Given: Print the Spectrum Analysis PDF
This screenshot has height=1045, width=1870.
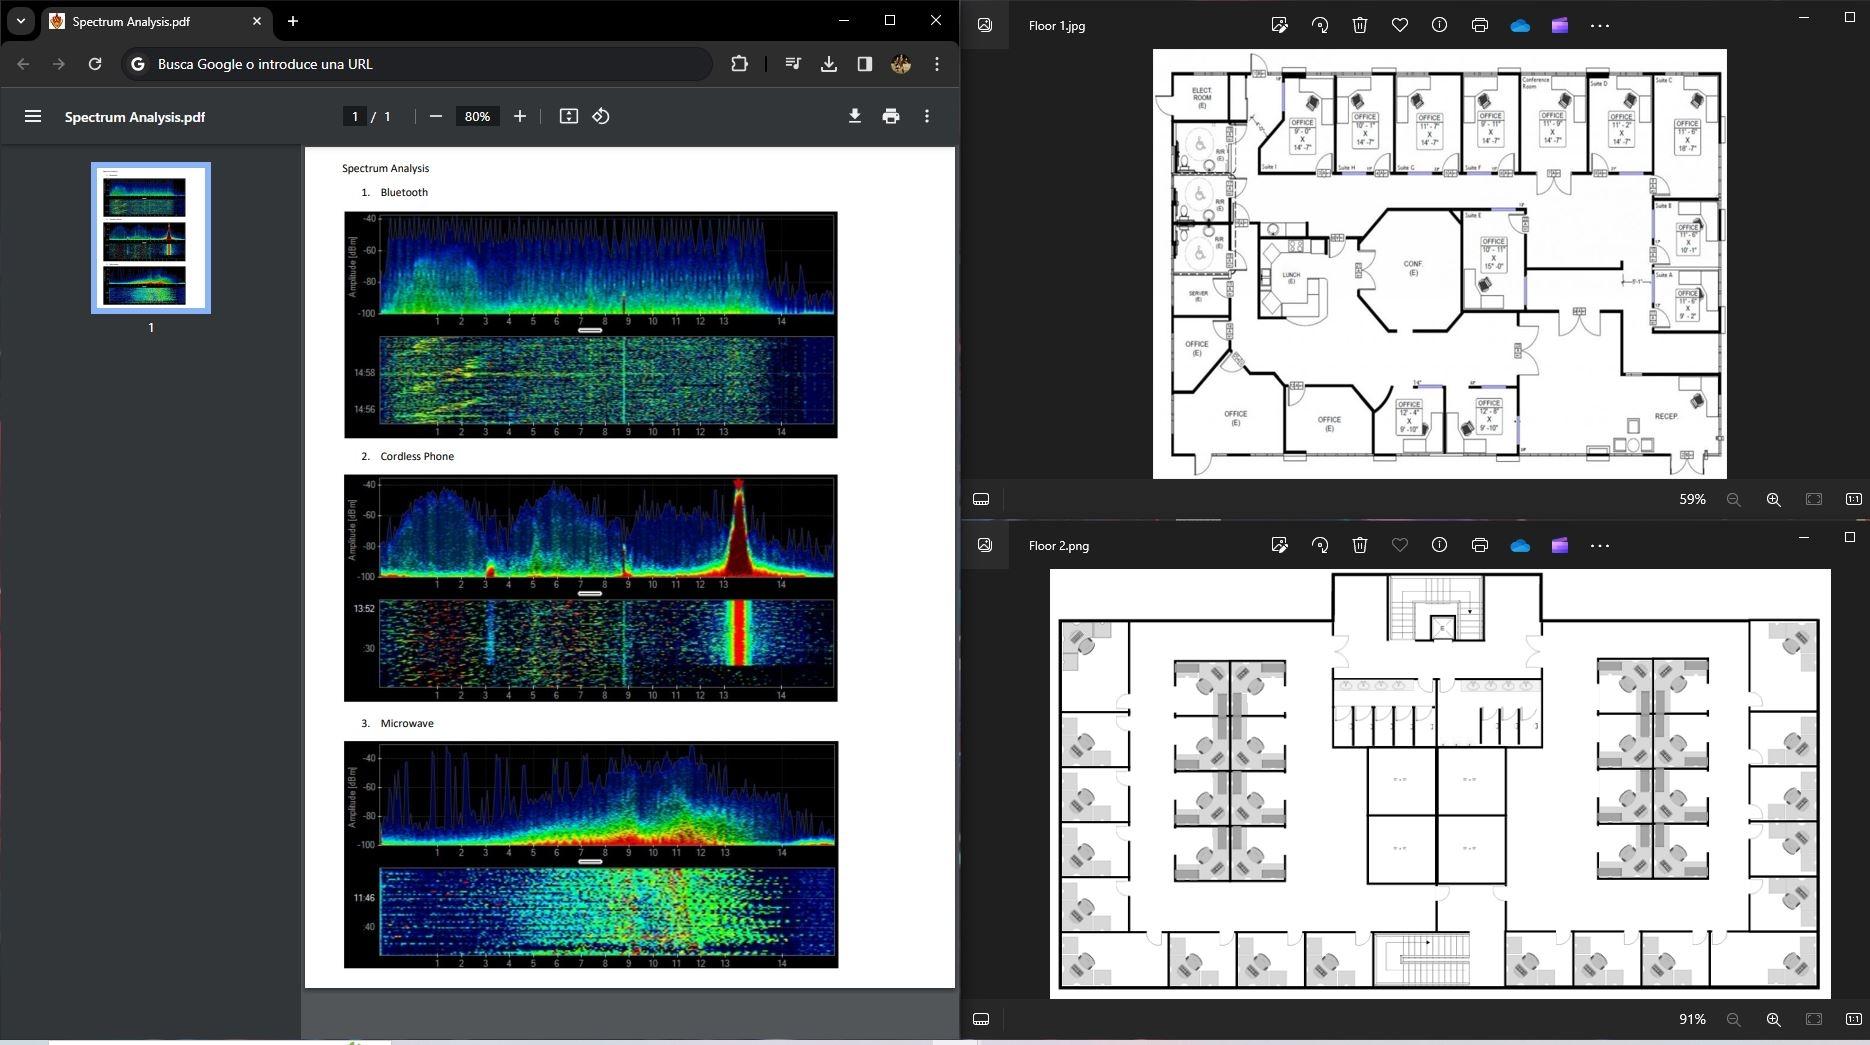Looking at the screenshot, I should pyautogui.click(x=891, y=117).
